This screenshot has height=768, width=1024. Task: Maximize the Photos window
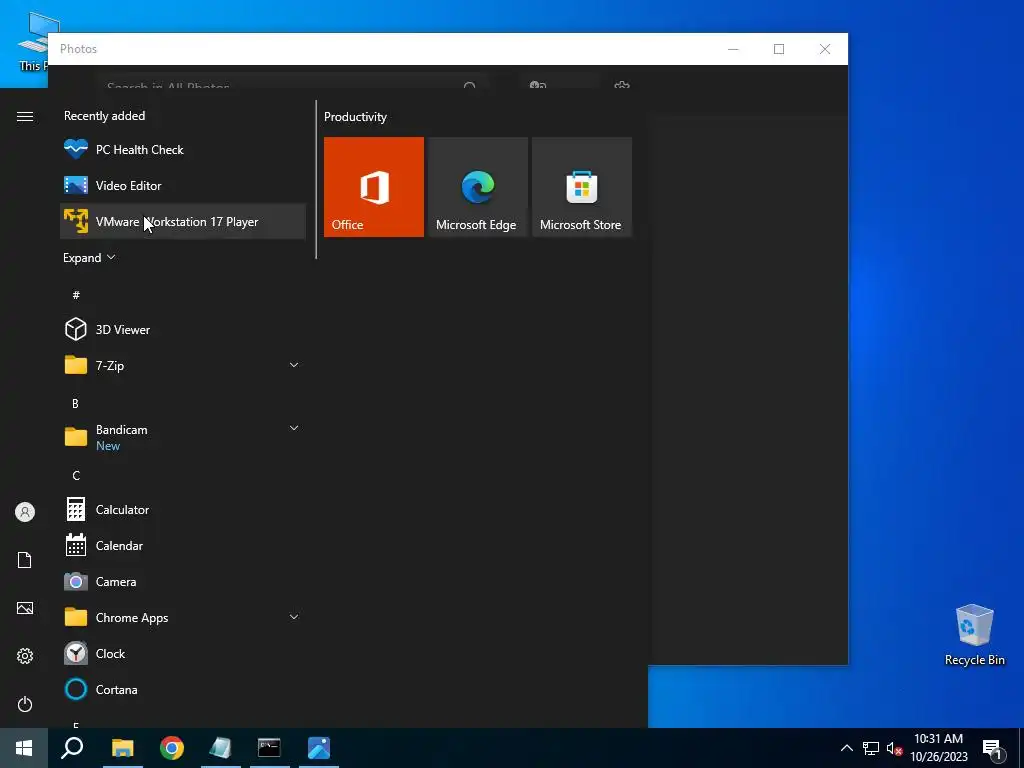[778, 49]
